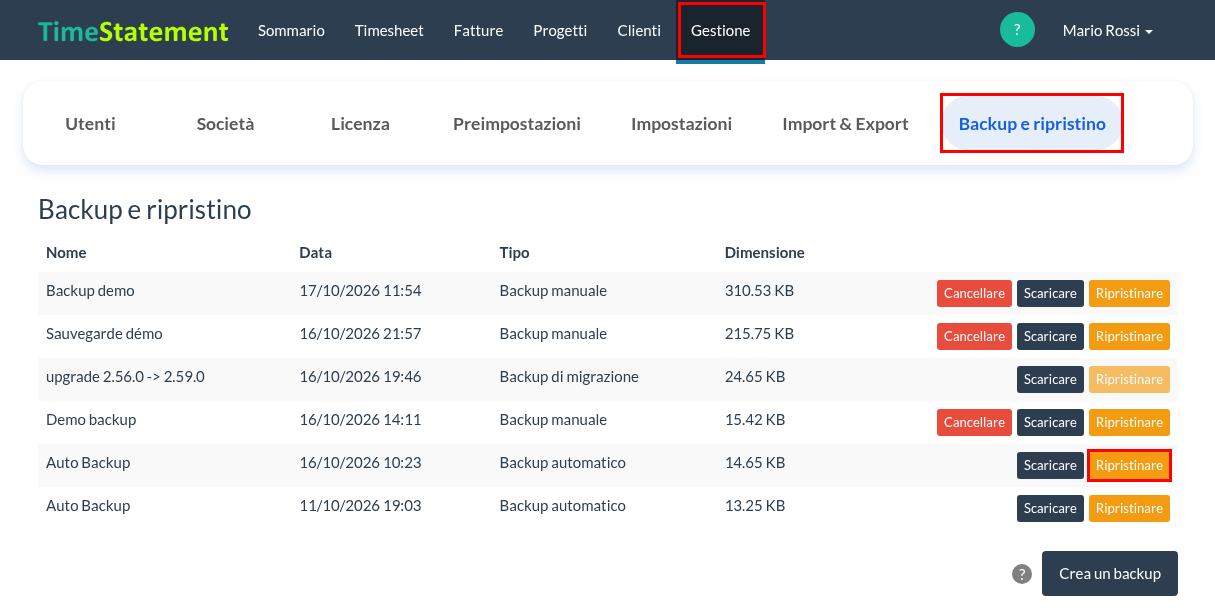Image resolution: width=1215 pixels, height=613 pixels.
Task: Navigate to Clienti
Action: [639, 31]
